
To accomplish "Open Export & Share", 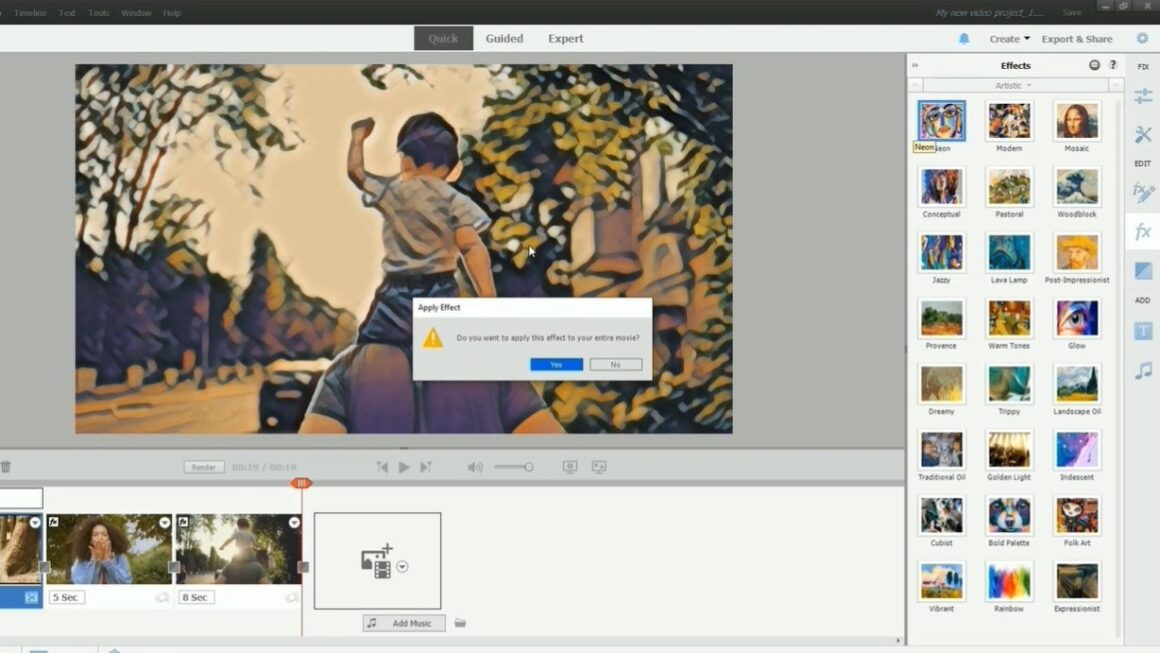I will coord(1076,38).
